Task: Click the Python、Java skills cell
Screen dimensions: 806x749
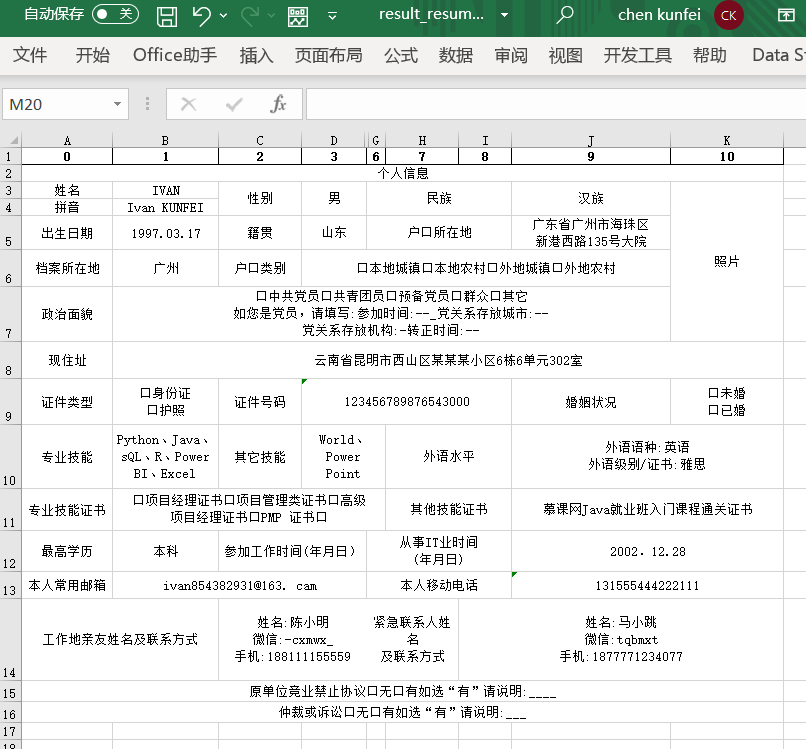Action: [165, 456]
